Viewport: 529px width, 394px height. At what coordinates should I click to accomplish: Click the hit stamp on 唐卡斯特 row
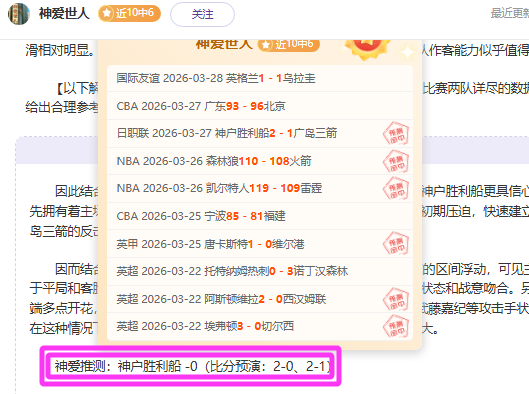tap(396, 244)
